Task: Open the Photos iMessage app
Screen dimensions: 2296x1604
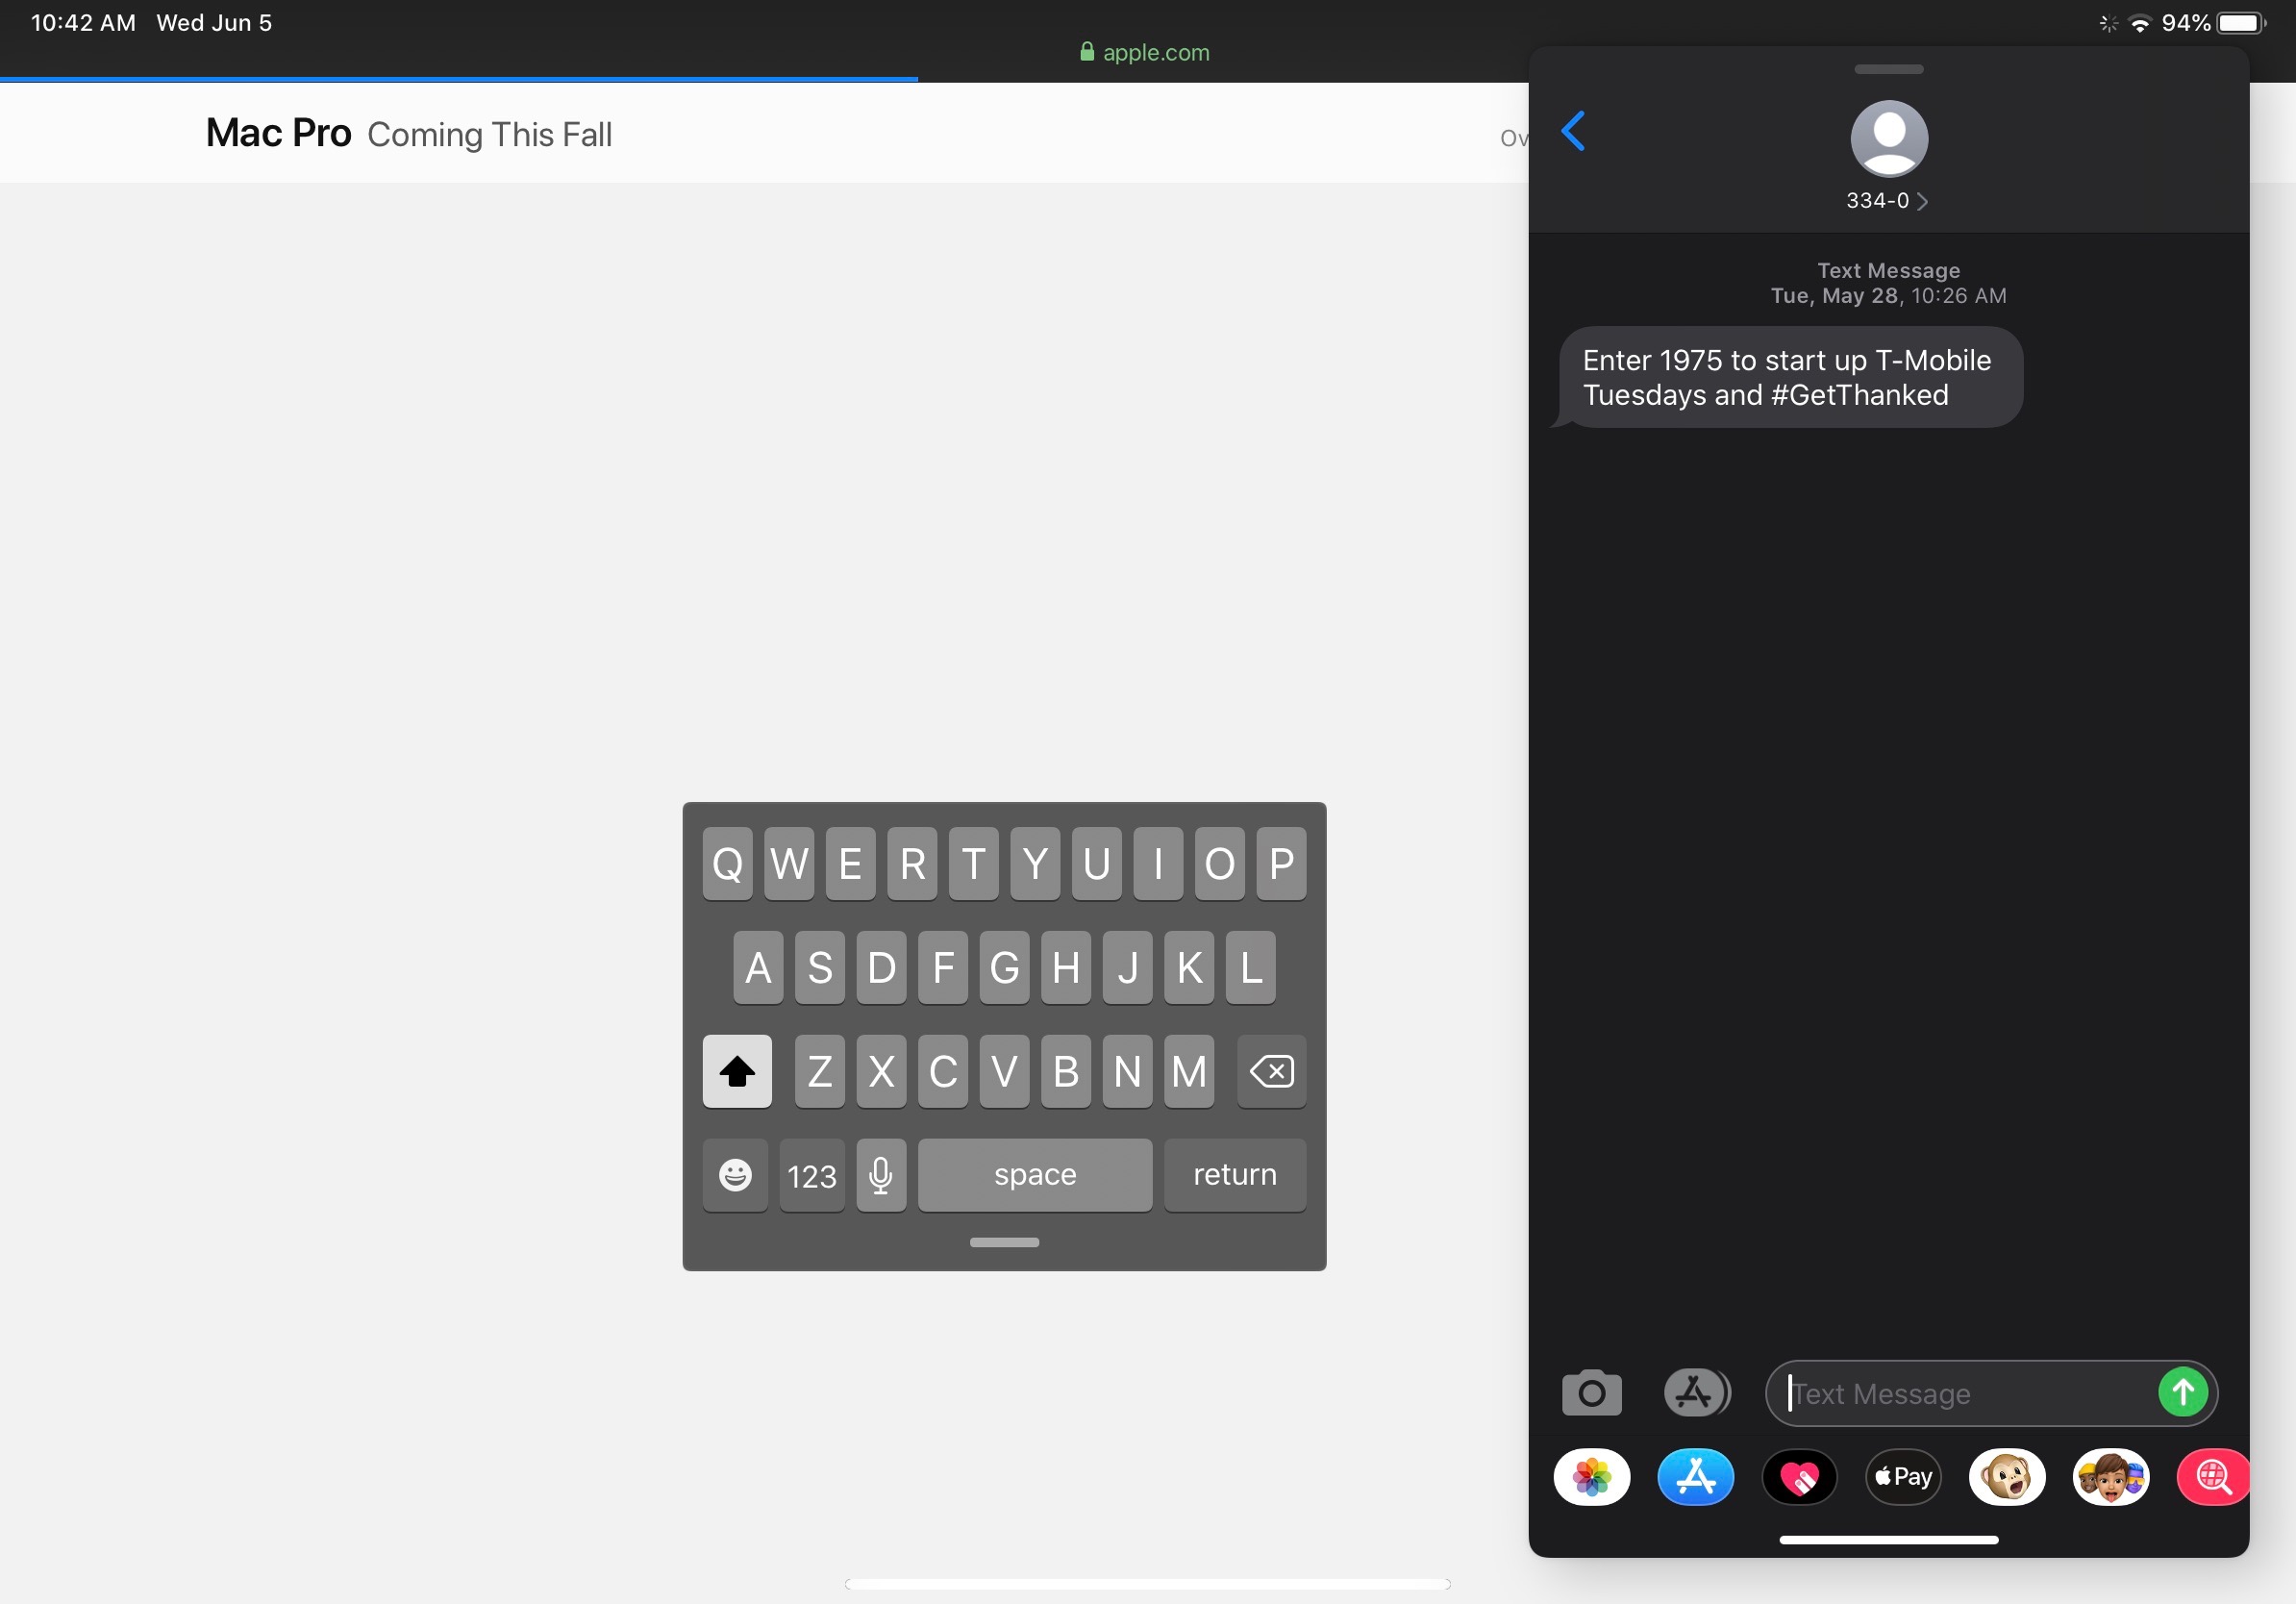Action: pyautogui.click(x=1591, y=1476)
